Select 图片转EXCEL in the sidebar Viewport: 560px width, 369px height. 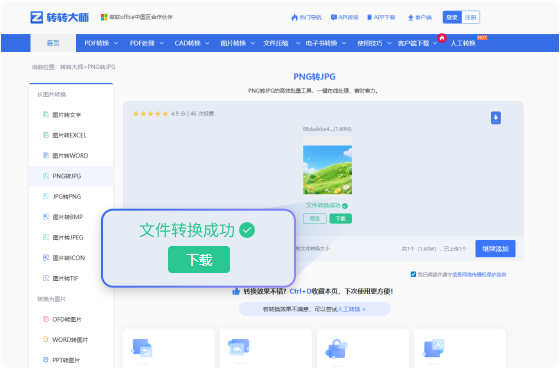[x=71, y=135]
